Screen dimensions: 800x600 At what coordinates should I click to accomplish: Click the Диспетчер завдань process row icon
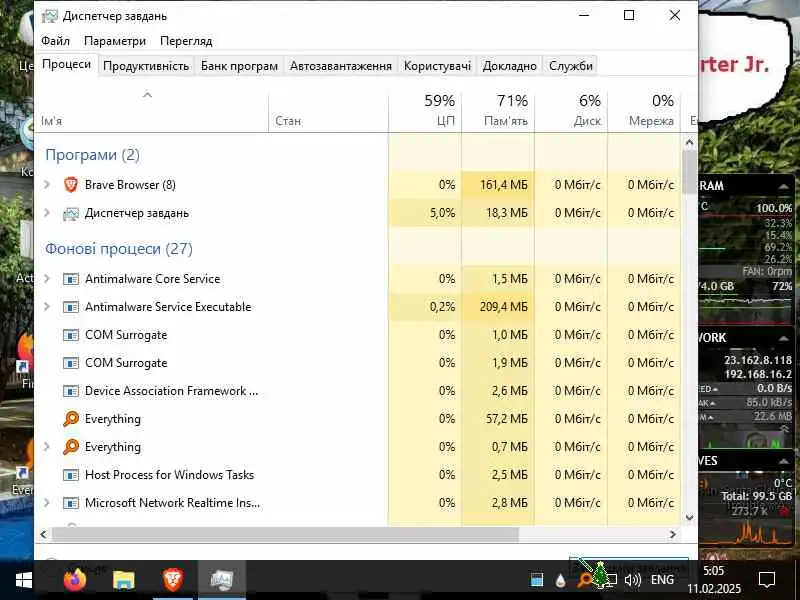tap(71, 213)
